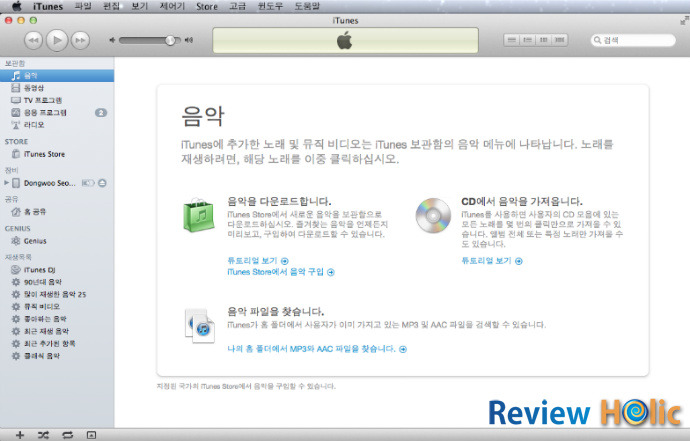Click the Play button

(x=57, y=40)
